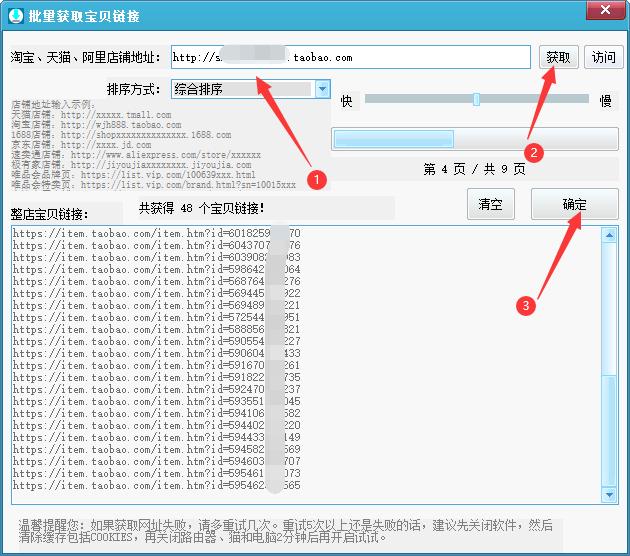Click the 共获得 48 个宝贝链接 status text
This screenshot has height=556, width=630.
201,208
